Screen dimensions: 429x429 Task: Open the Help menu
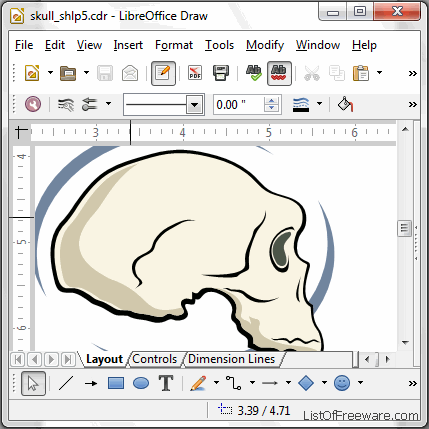[364, 45]
